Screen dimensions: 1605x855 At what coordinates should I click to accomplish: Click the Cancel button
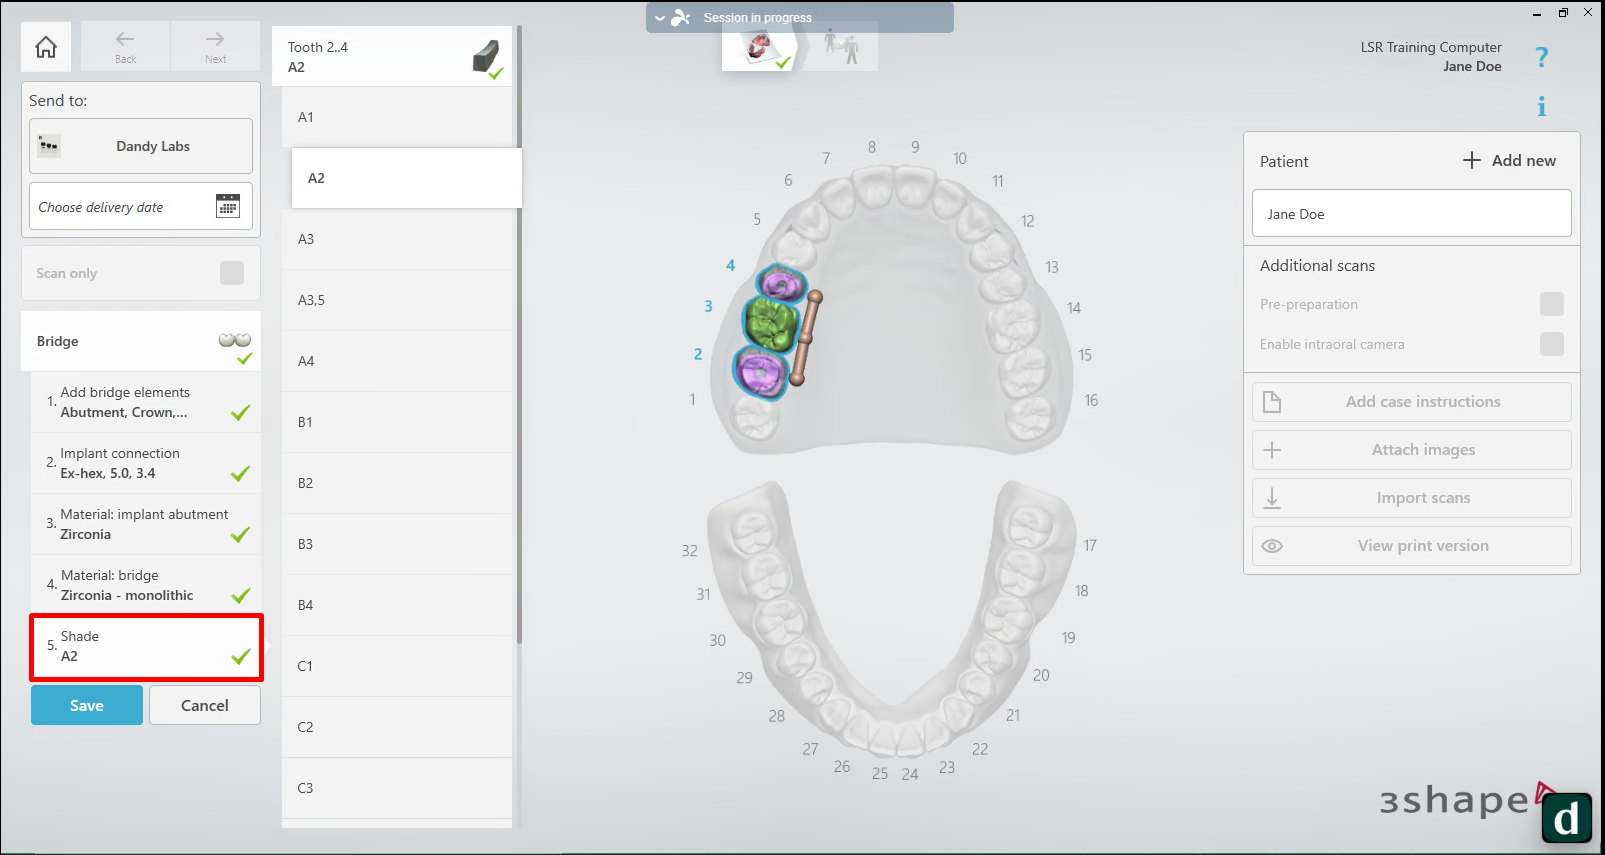(205, 705)
